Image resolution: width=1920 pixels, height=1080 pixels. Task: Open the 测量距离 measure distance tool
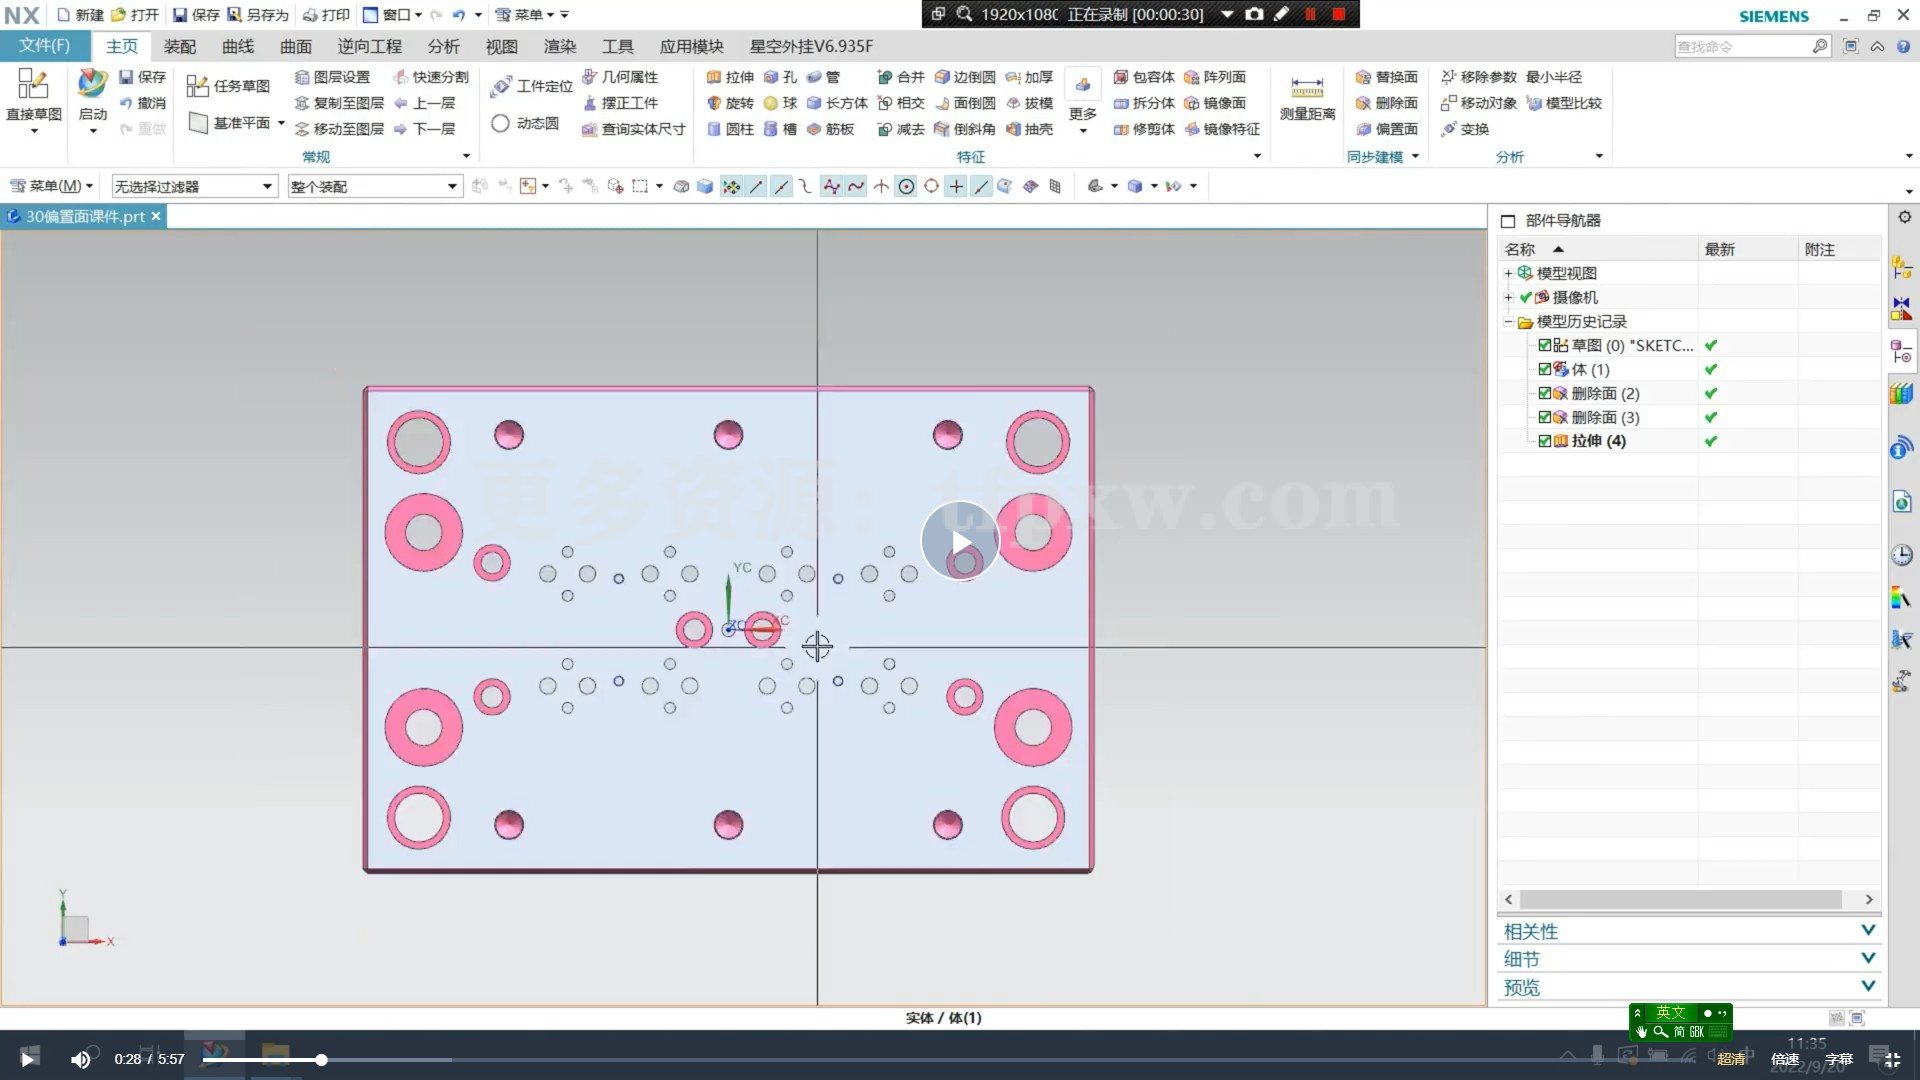tap(1306, 95)
